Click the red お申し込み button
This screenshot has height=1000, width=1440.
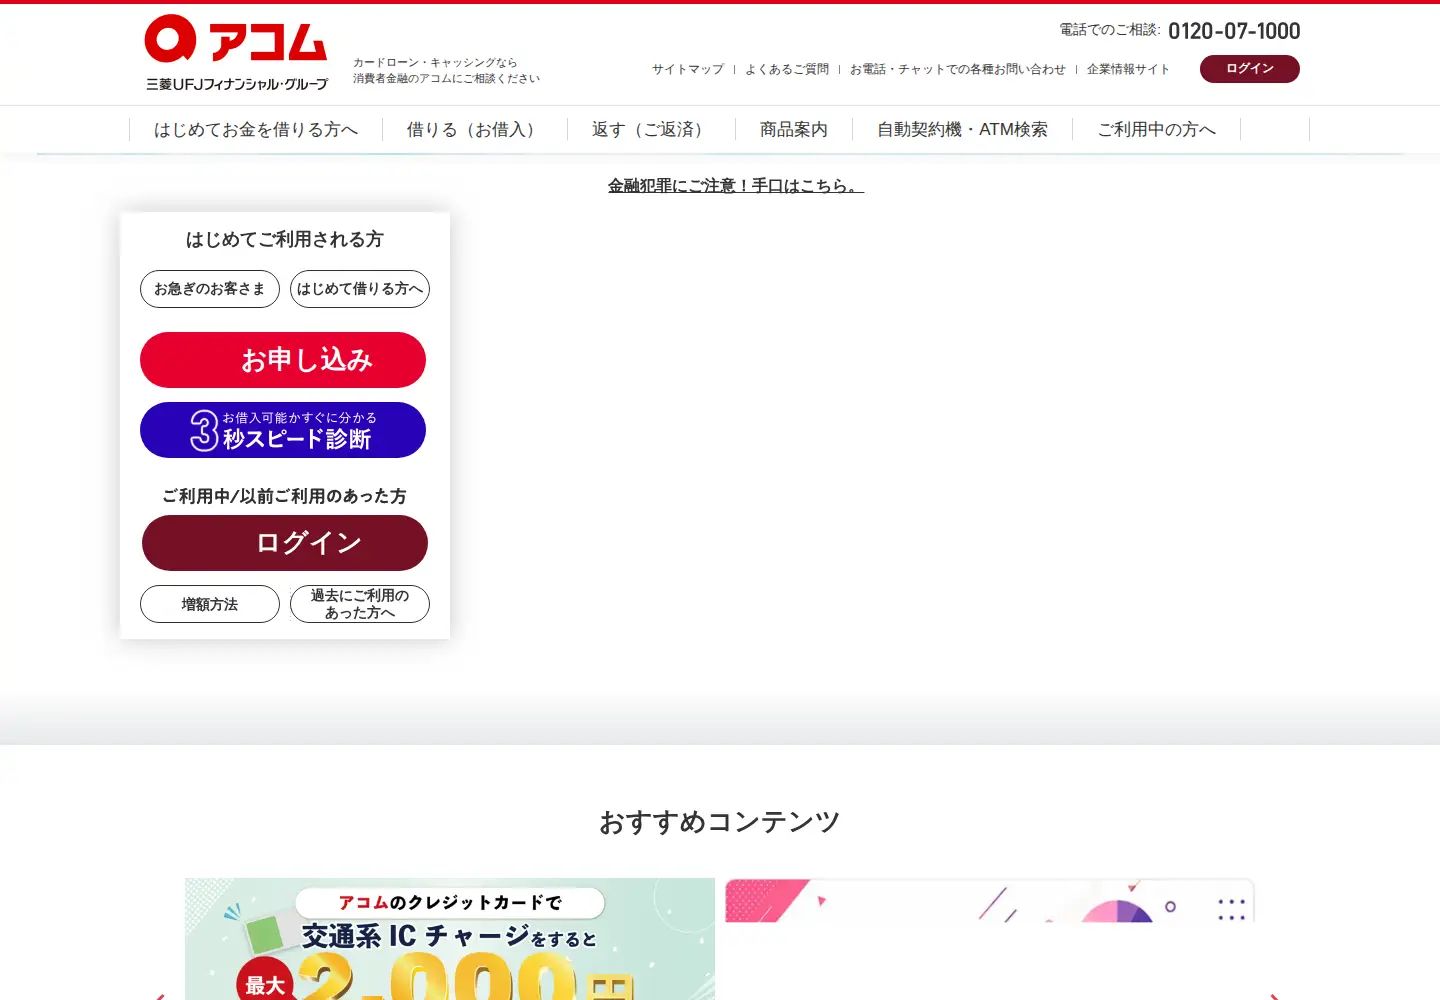tap(283, 360)
